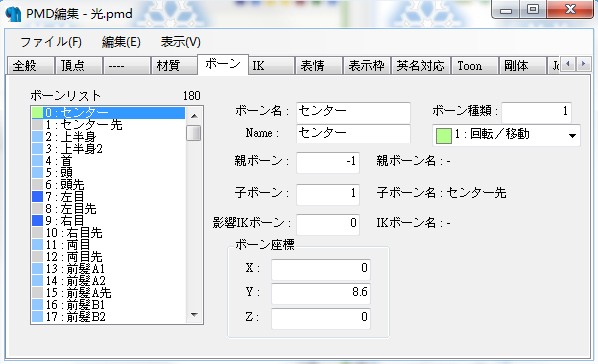Open the 1 : 回転/移動 bone type dropdown
The image size is (598, 364).
tap(506, 135)
